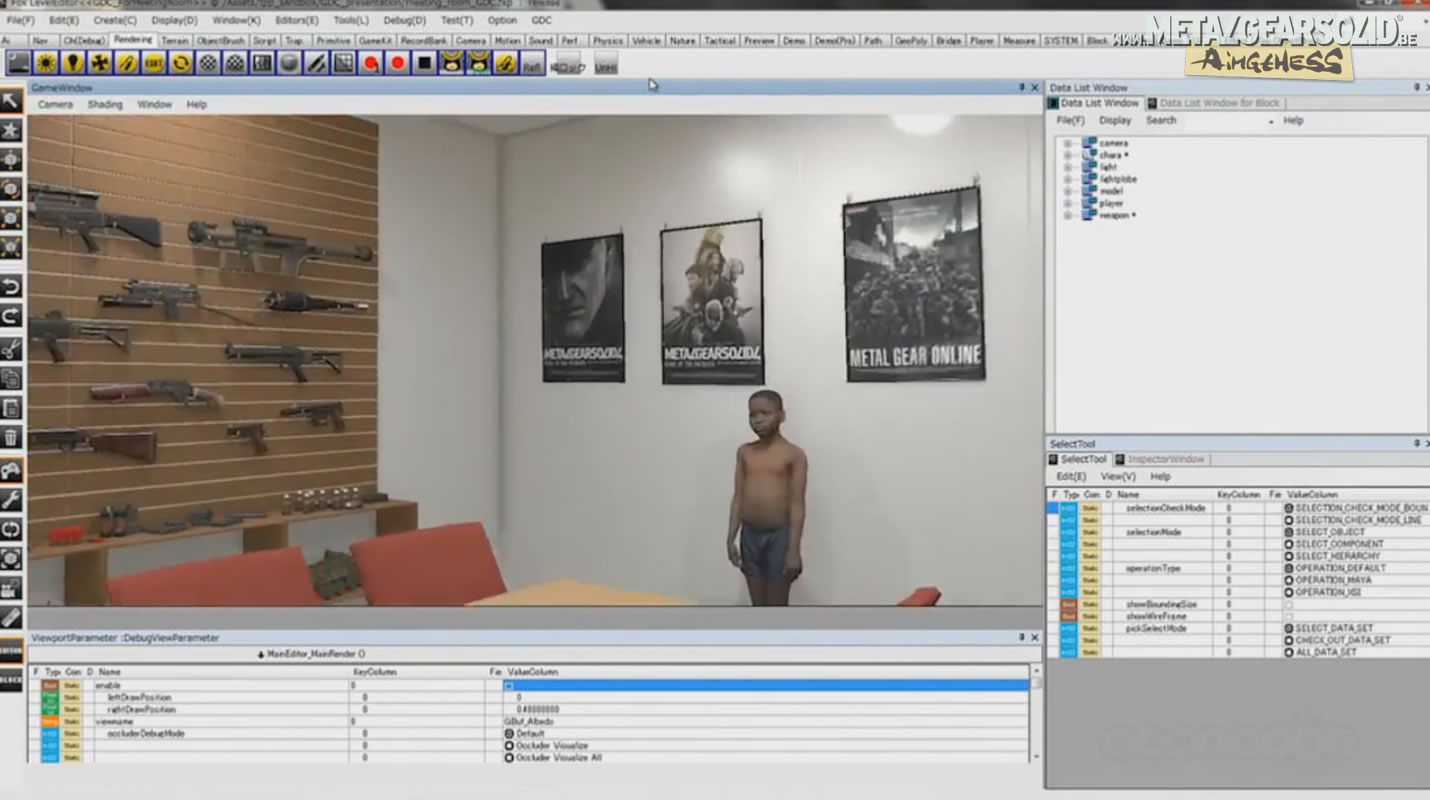
Task: Click the BLOCK mode icon in the left sidebar
Action: coord(11,680)
